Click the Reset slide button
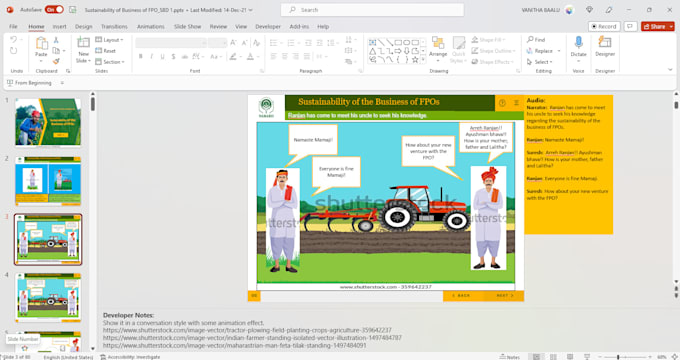 pyautogui.click(x=105, y=51)
